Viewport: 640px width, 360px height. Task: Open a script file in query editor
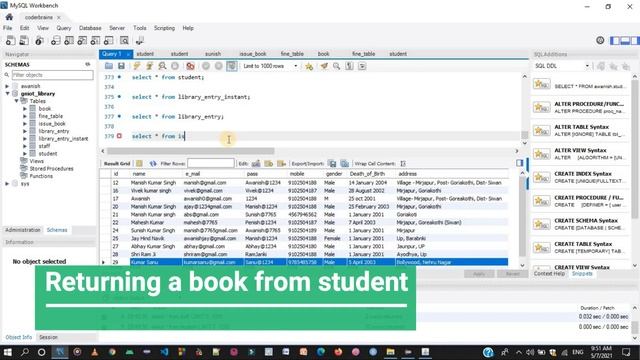[109, 66]
